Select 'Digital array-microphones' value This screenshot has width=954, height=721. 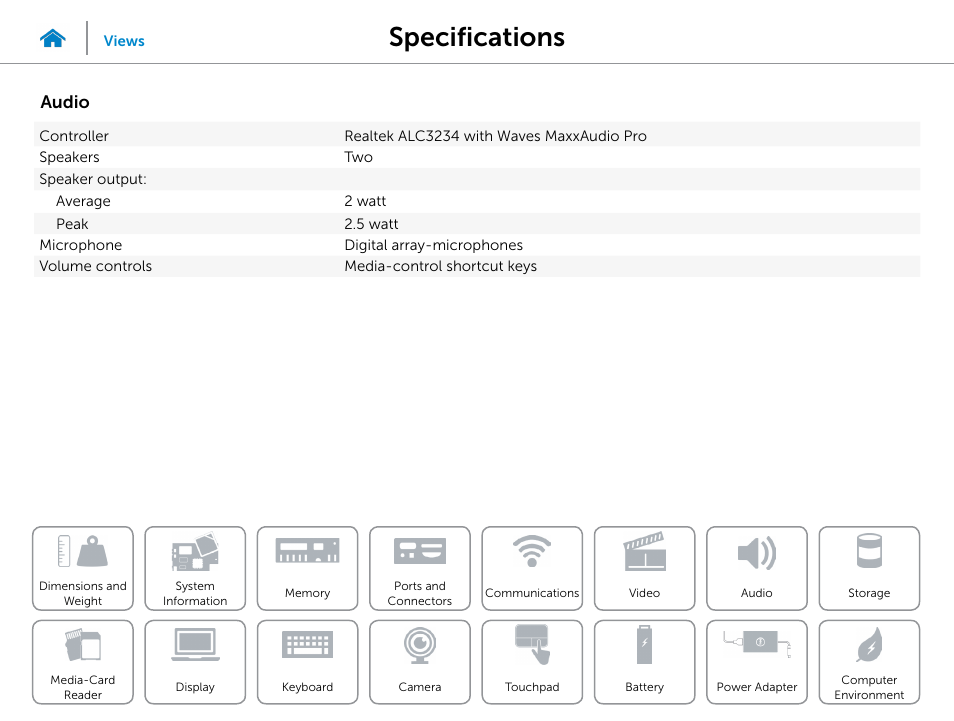coord(434,245)
